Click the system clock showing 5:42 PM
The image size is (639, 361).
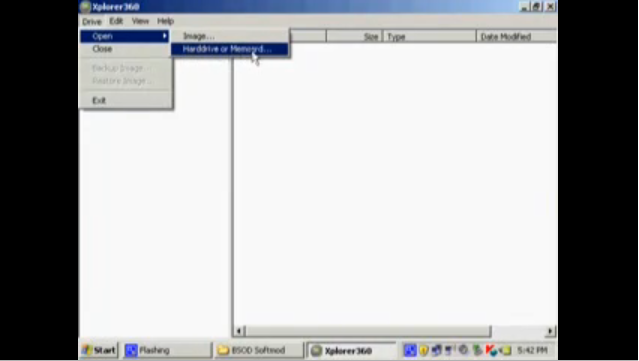point(532,350)
